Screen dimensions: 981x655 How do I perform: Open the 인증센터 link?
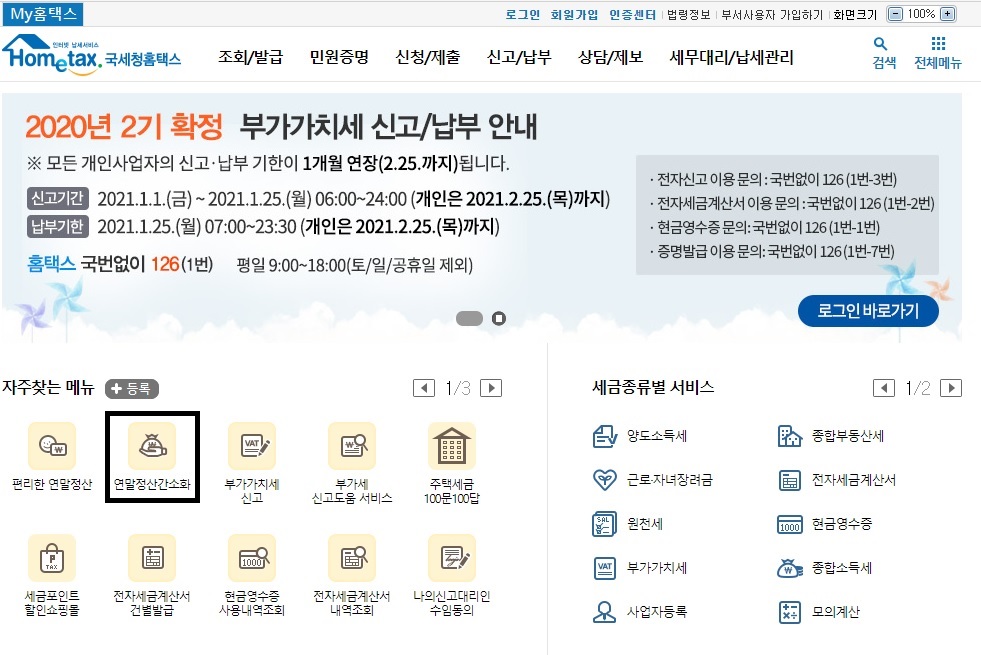point(633,14)
